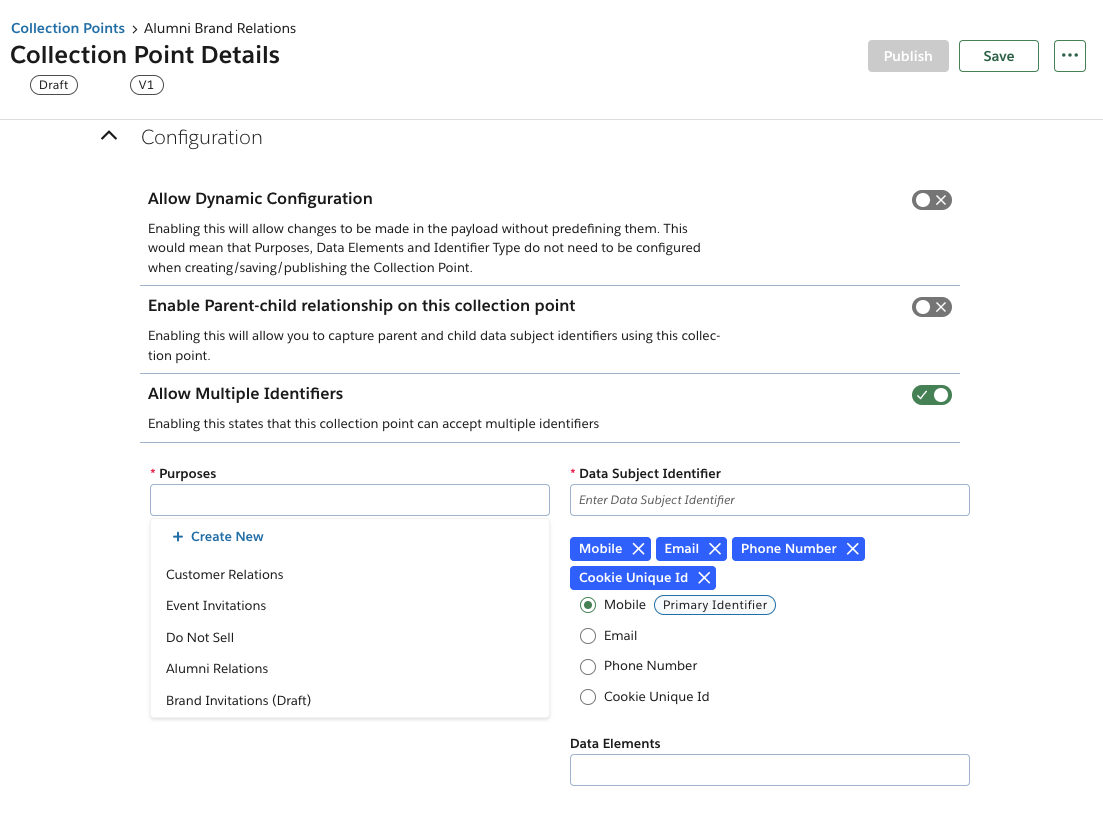The width and height of the screenshot is (1103, 826).
Task: Click the Cookie Unique Id tag label
Action: [x=633, y=578]
